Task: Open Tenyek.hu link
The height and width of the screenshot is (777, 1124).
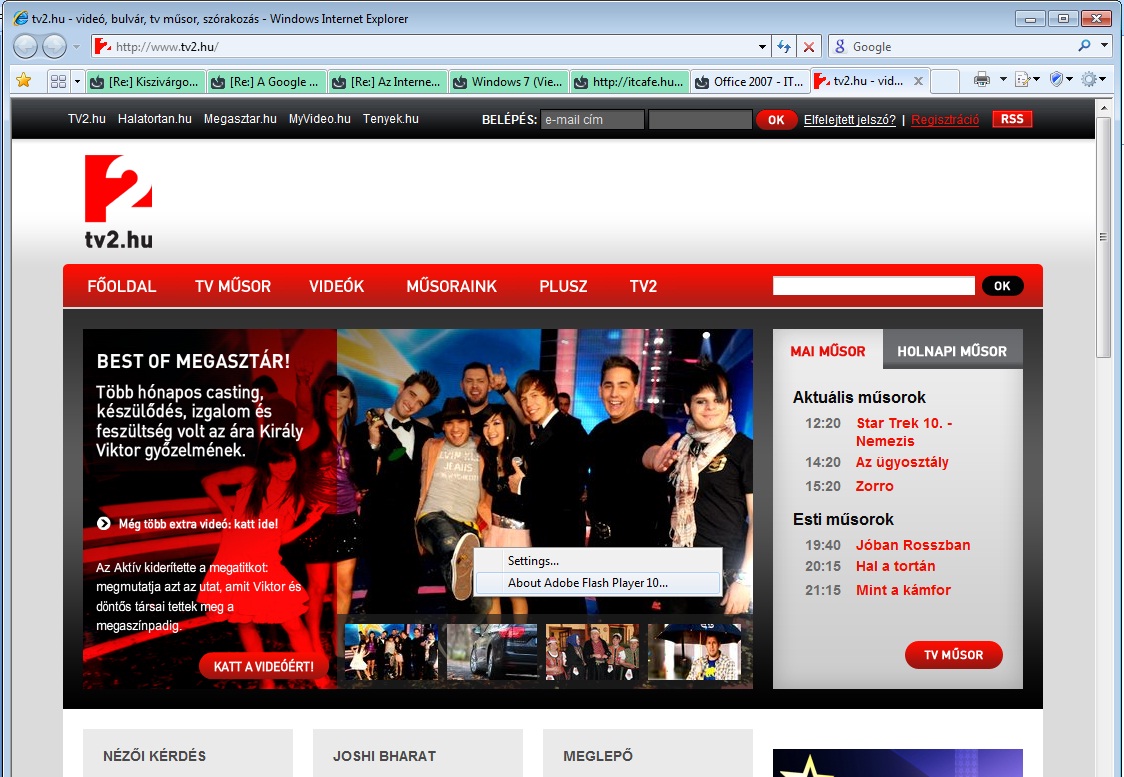Action: [x=391, y=119]
